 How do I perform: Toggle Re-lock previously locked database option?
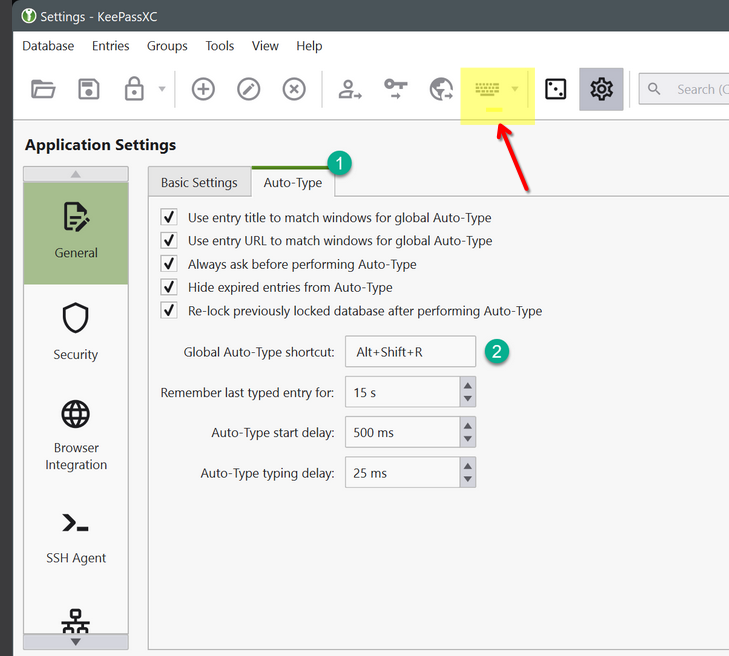[169, 310]
